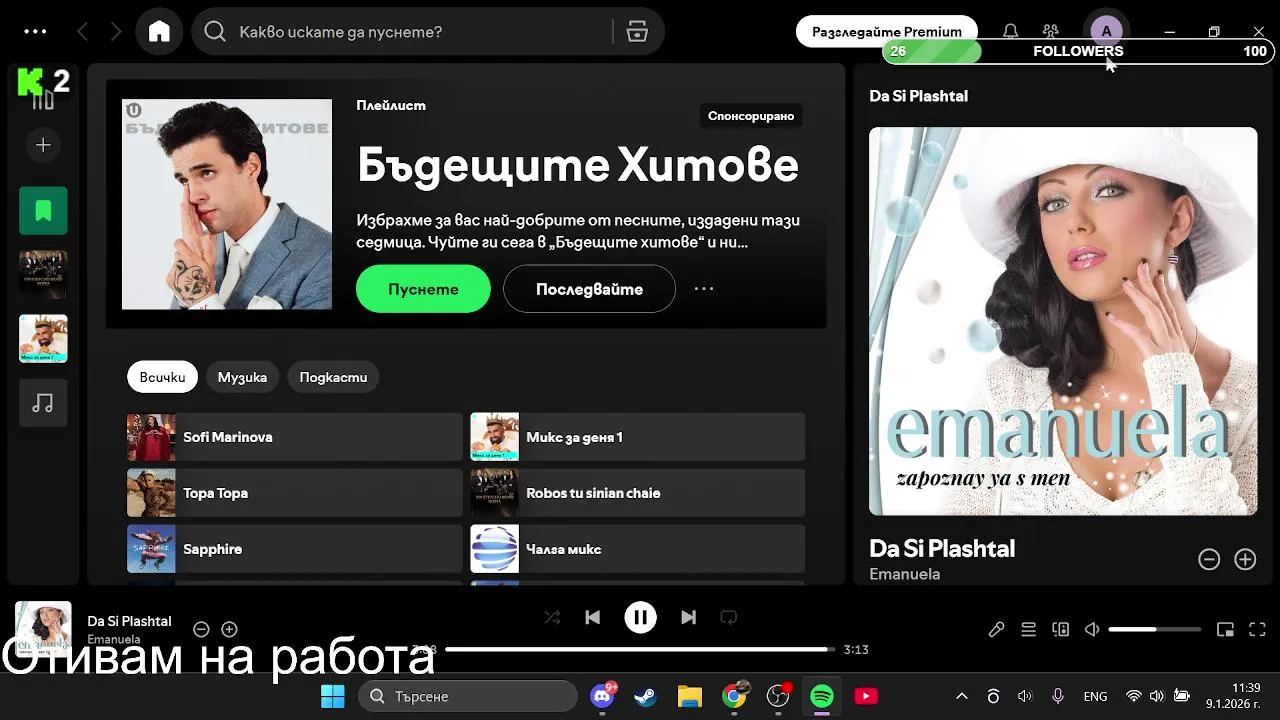Click the bottom bar album art thumbnail
Screen dimensions: 1280x720
pos(43,628)
